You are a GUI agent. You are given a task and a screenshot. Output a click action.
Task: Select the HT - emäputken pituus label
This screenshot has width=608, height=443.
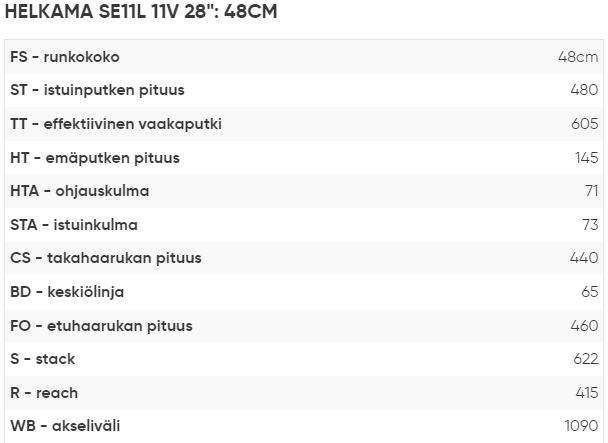pos(95,158)
